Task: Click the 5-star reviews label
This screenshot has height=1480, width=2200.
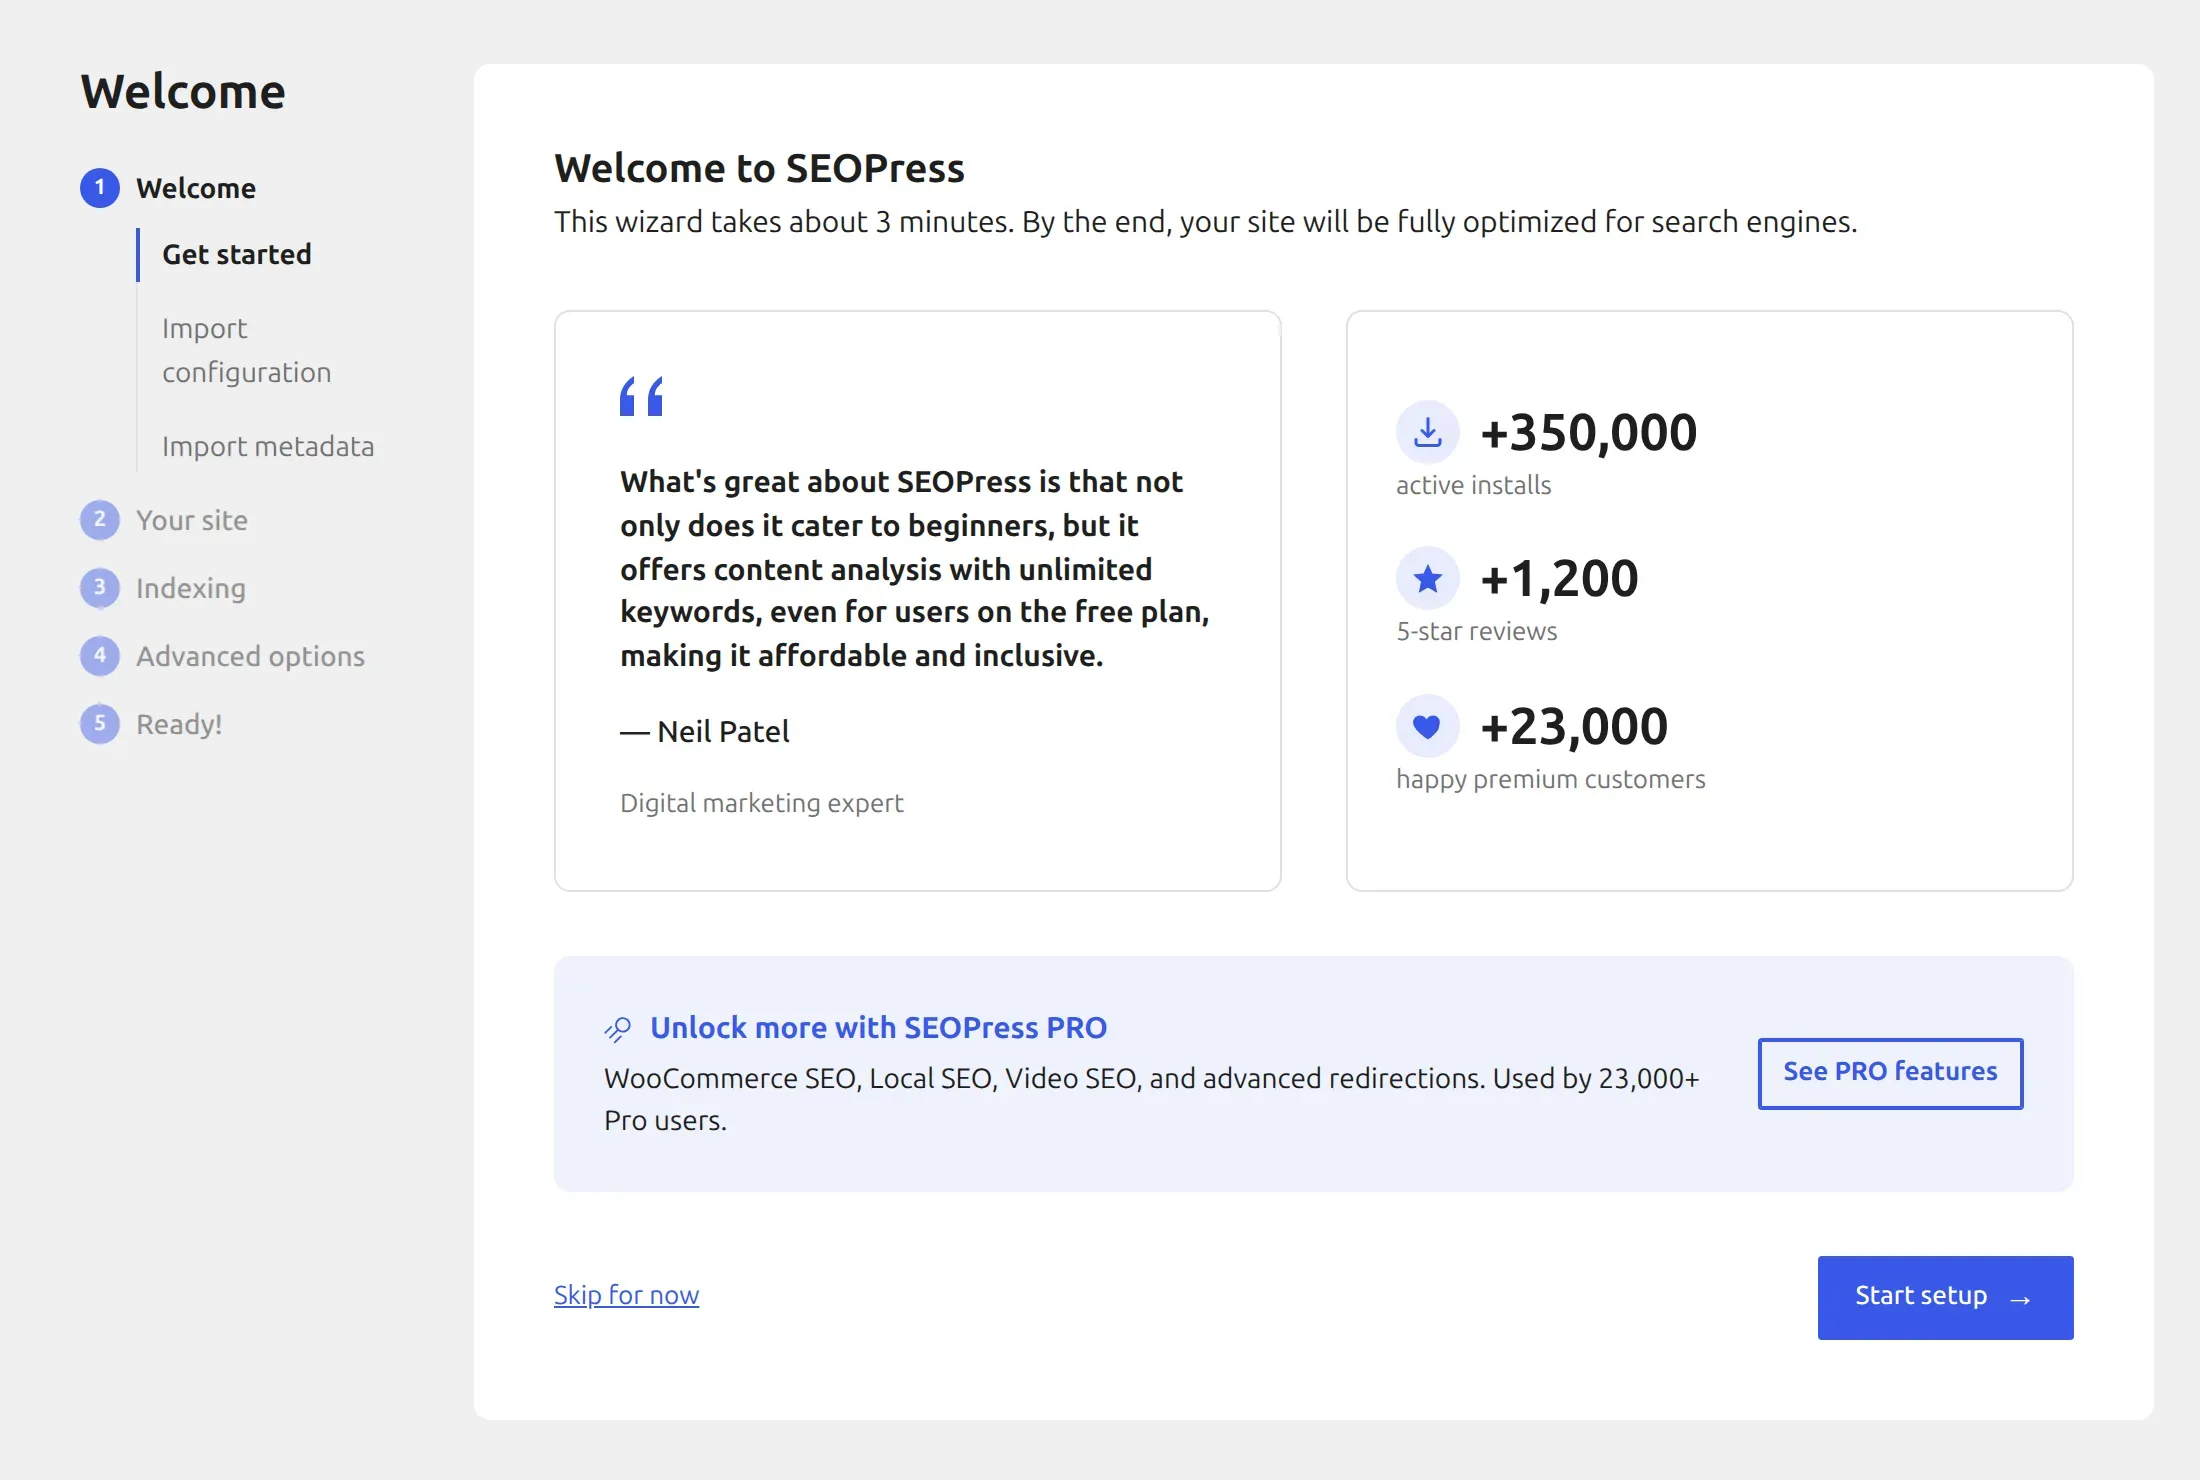Action: tap(1477, 631)
